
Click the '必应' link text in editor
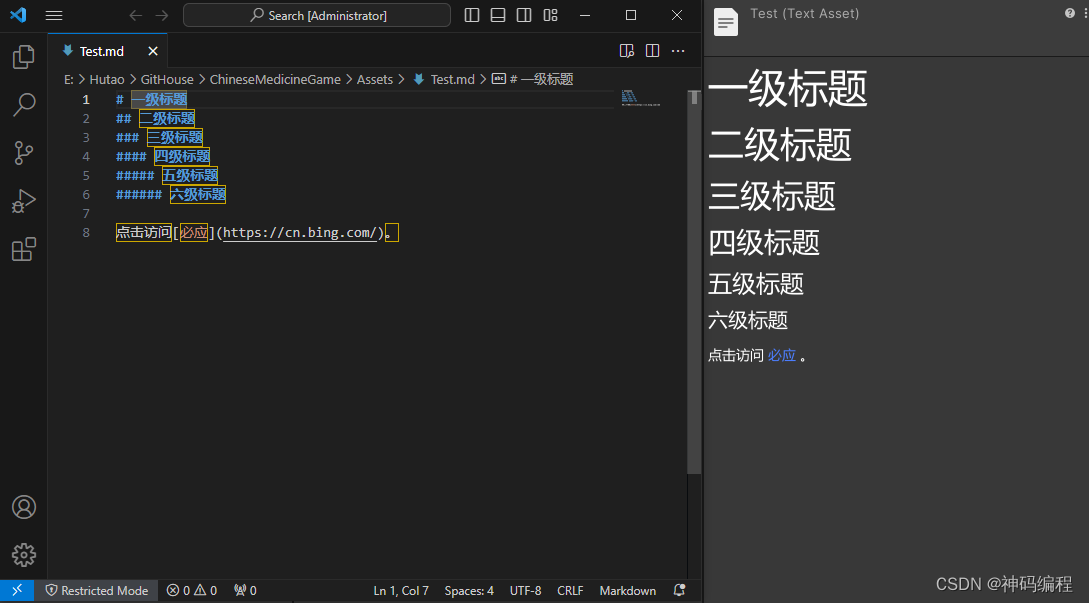pyautogui.click(x=194, y=233)
